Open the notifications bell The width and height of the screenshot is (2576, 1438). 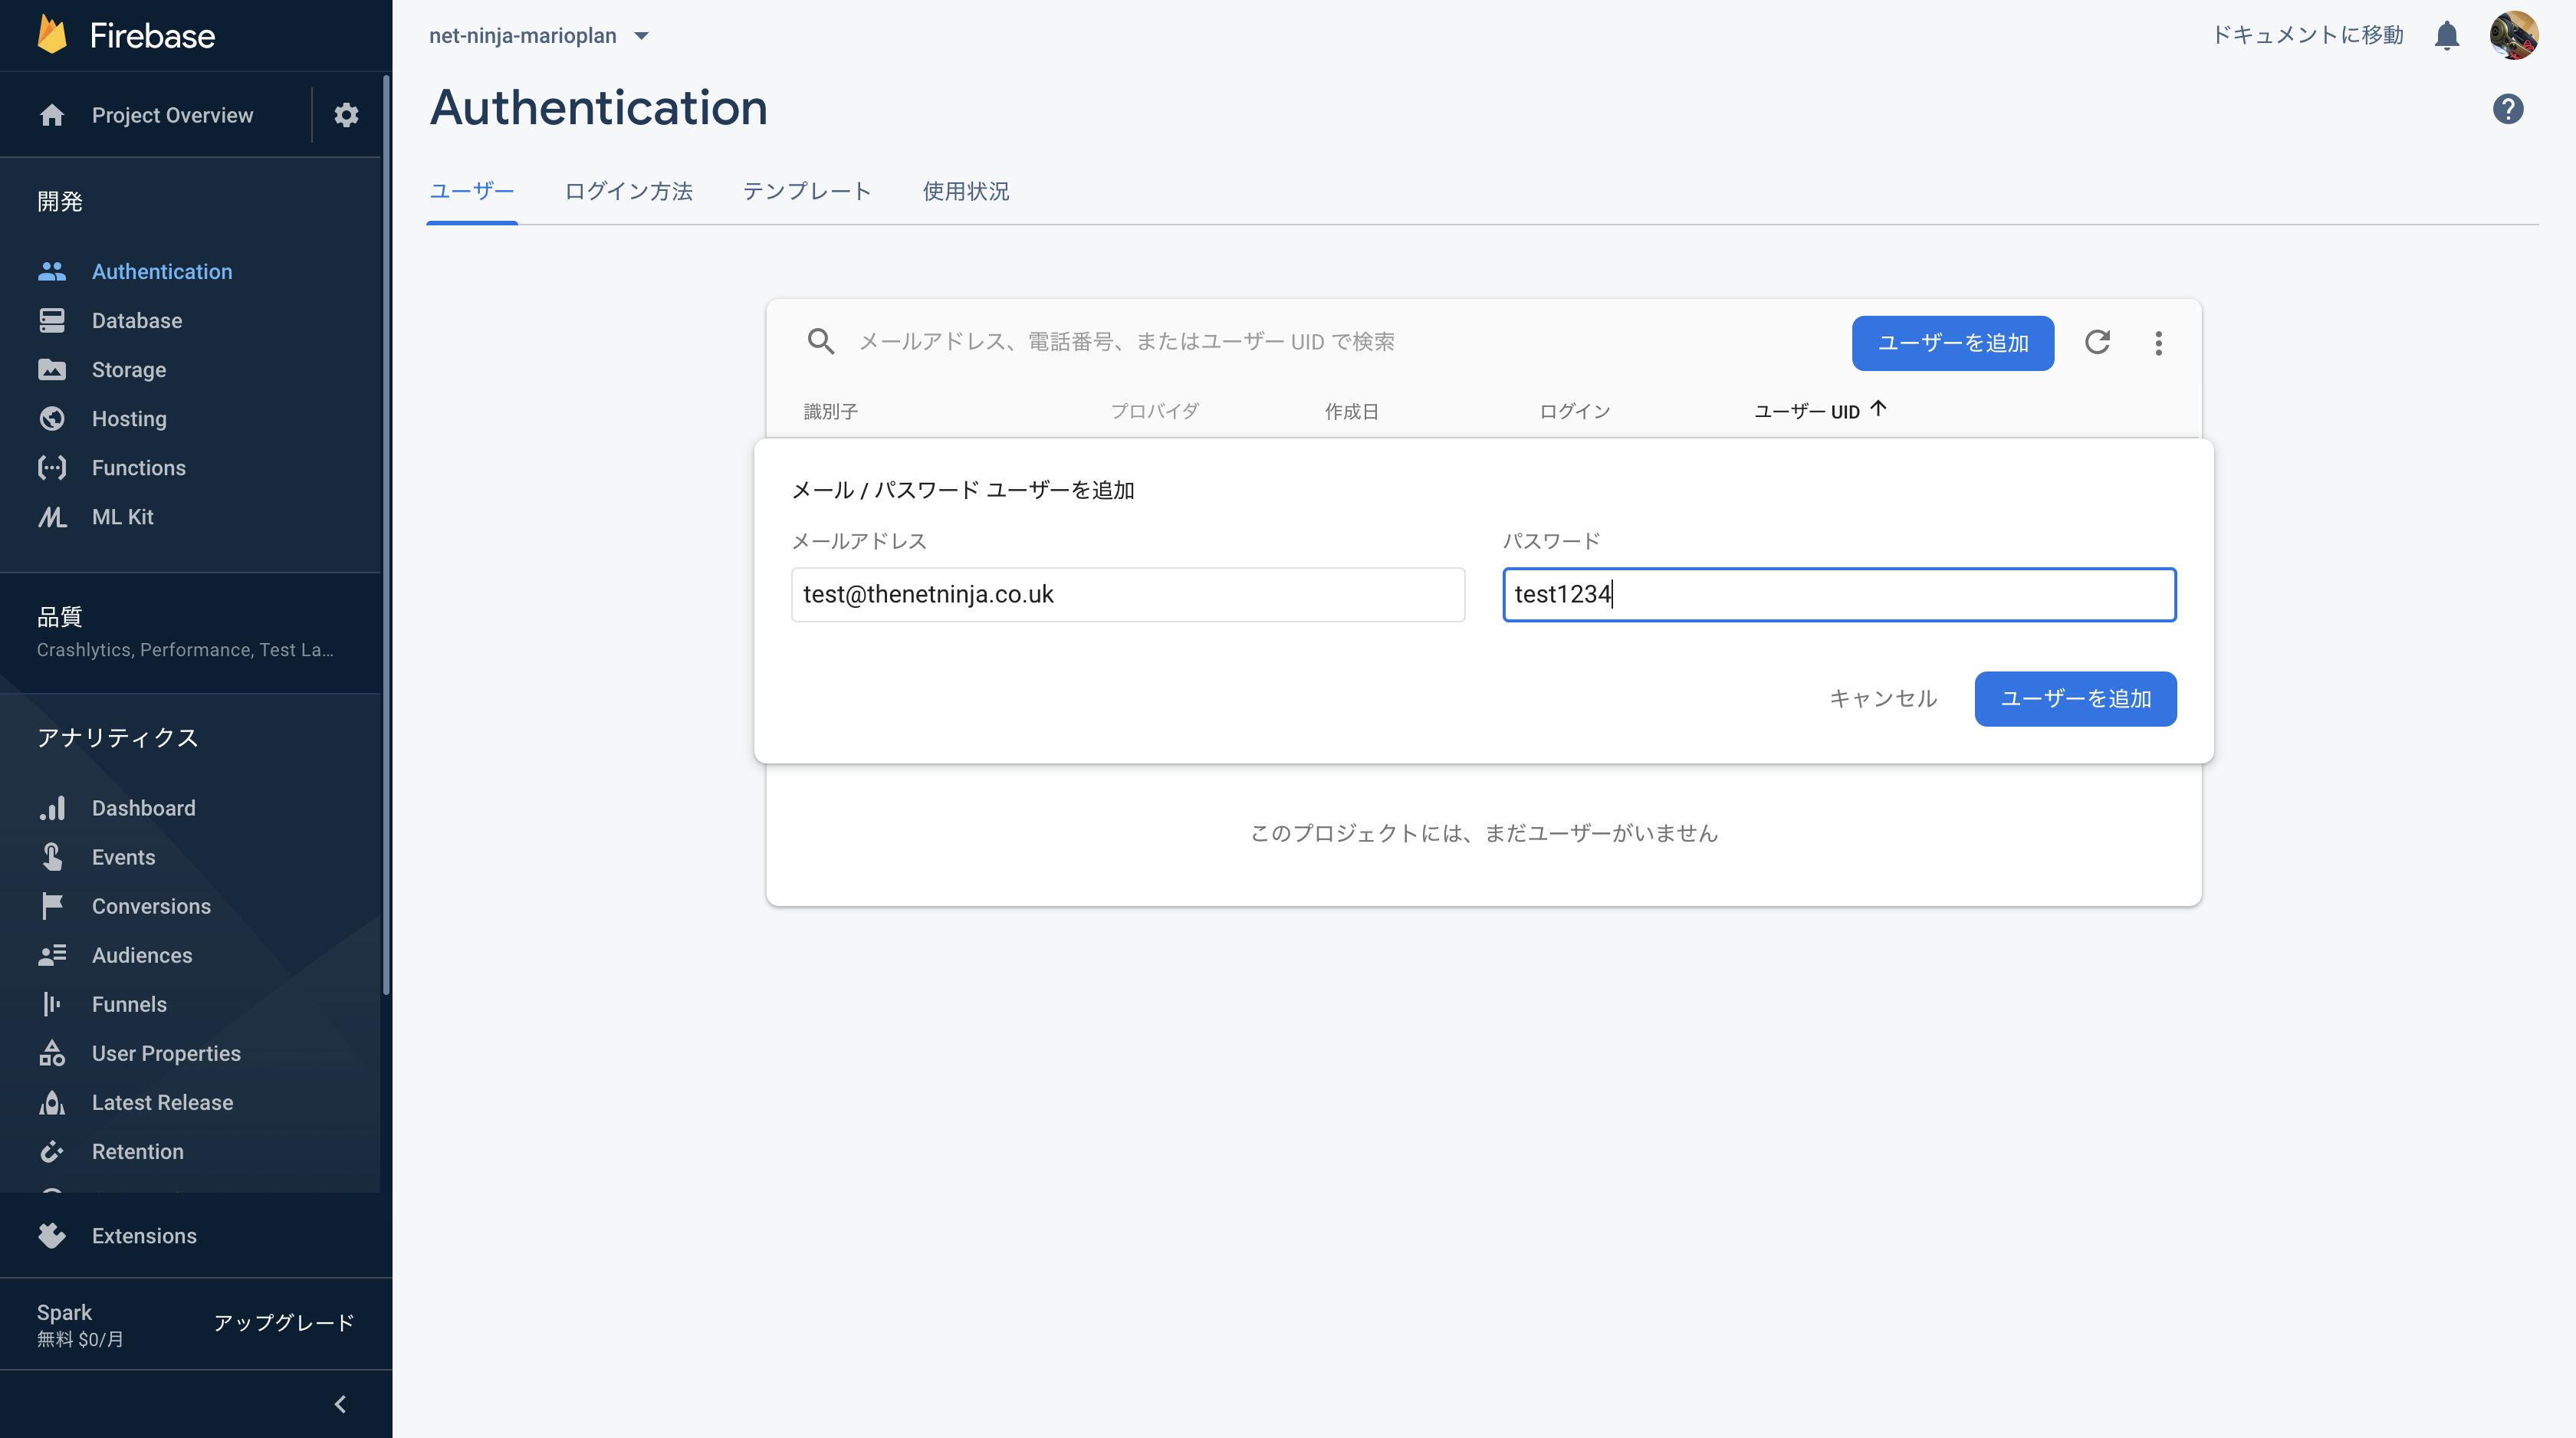(x=2446, y=35)
